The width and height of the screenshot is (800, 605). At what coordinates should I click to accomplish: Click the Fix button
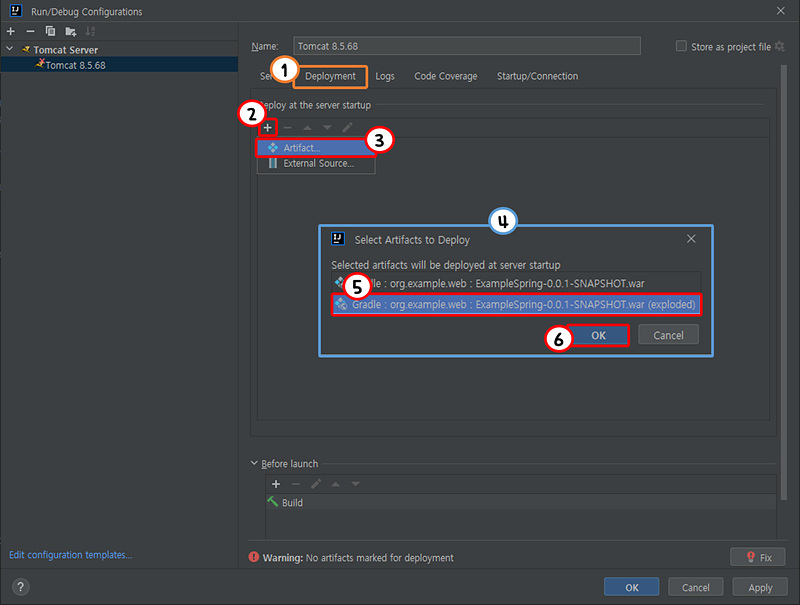[757, 557]
